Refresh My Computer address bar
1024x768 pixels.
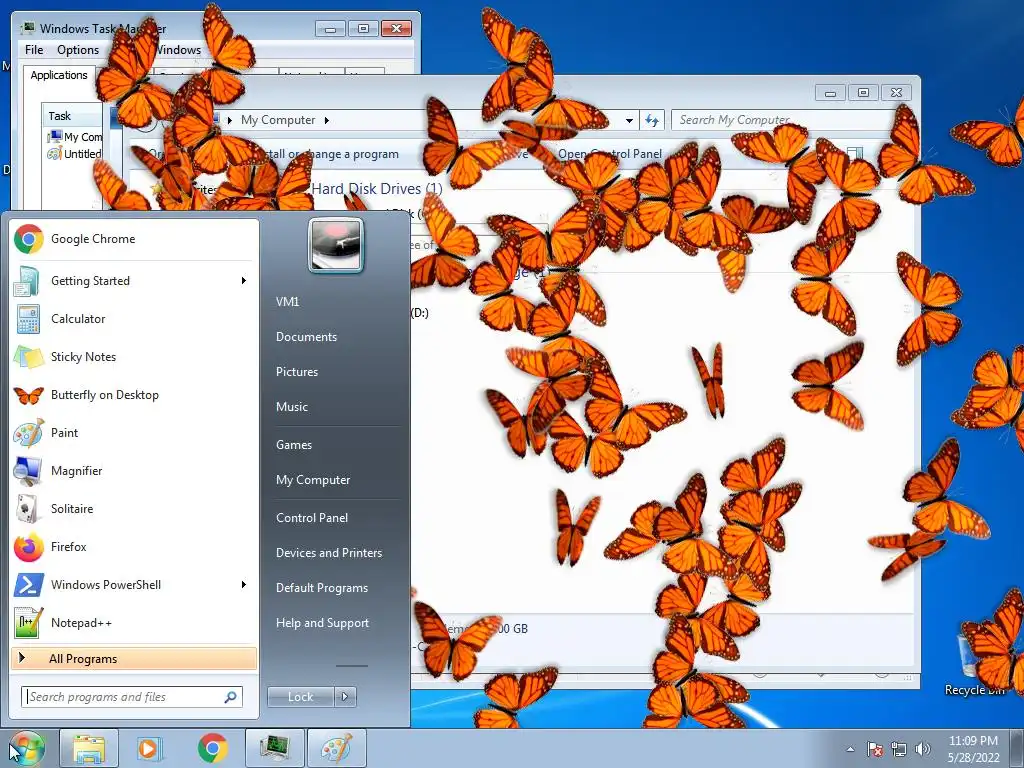(652, 120)
